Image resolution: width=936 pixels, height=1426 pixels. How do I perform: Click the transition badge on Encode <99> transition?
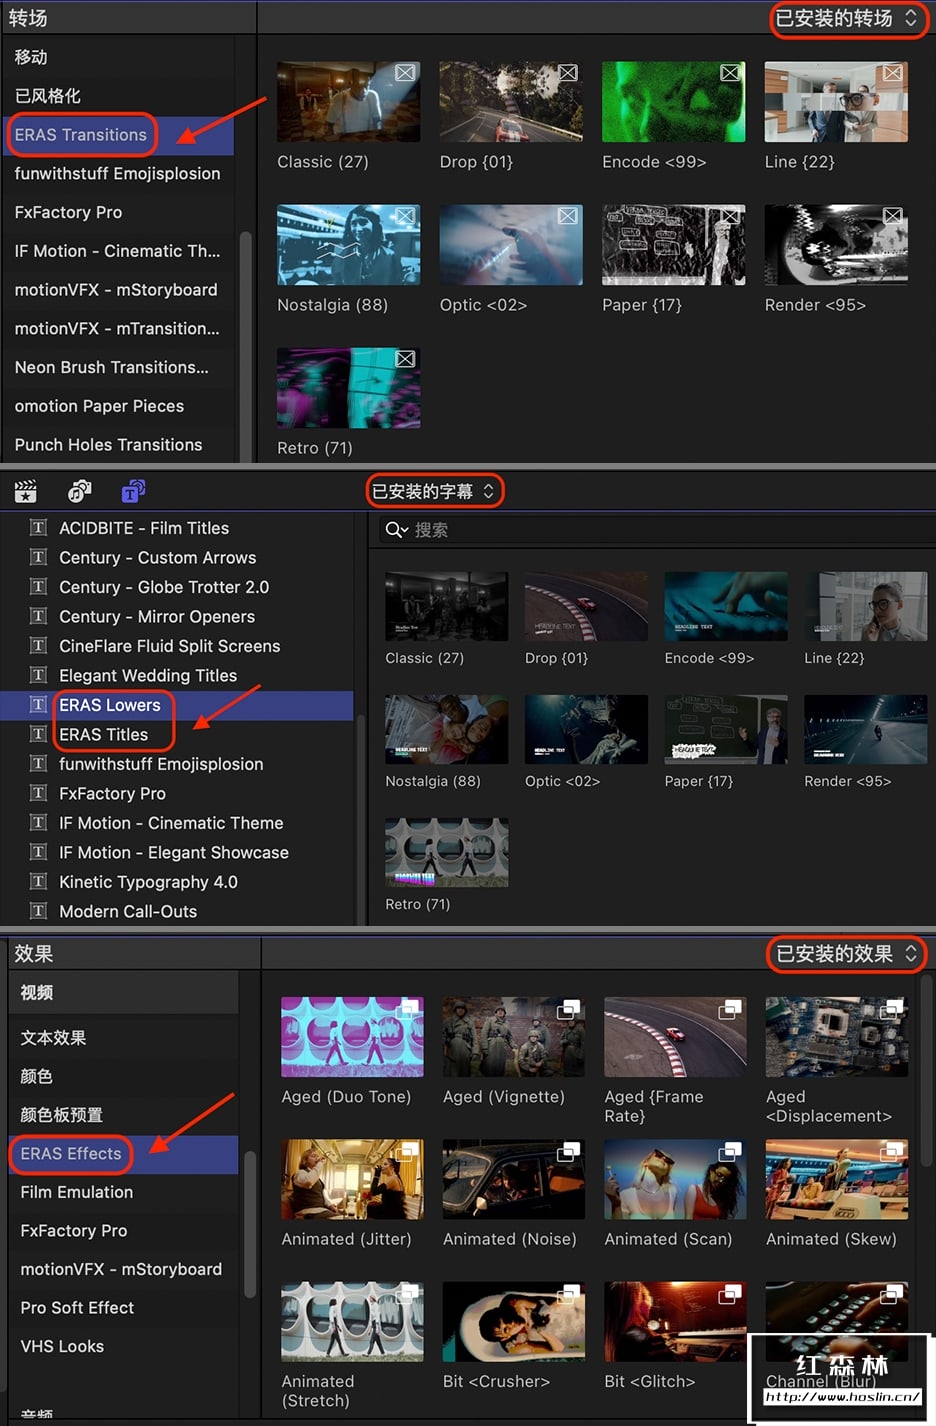(731, 73)
